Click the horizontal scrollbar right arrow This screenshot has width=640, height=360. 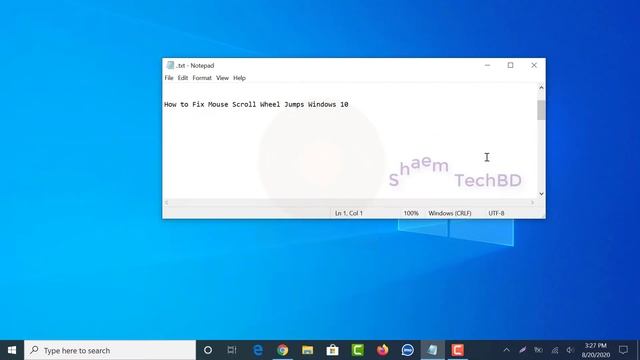[533, 202]
